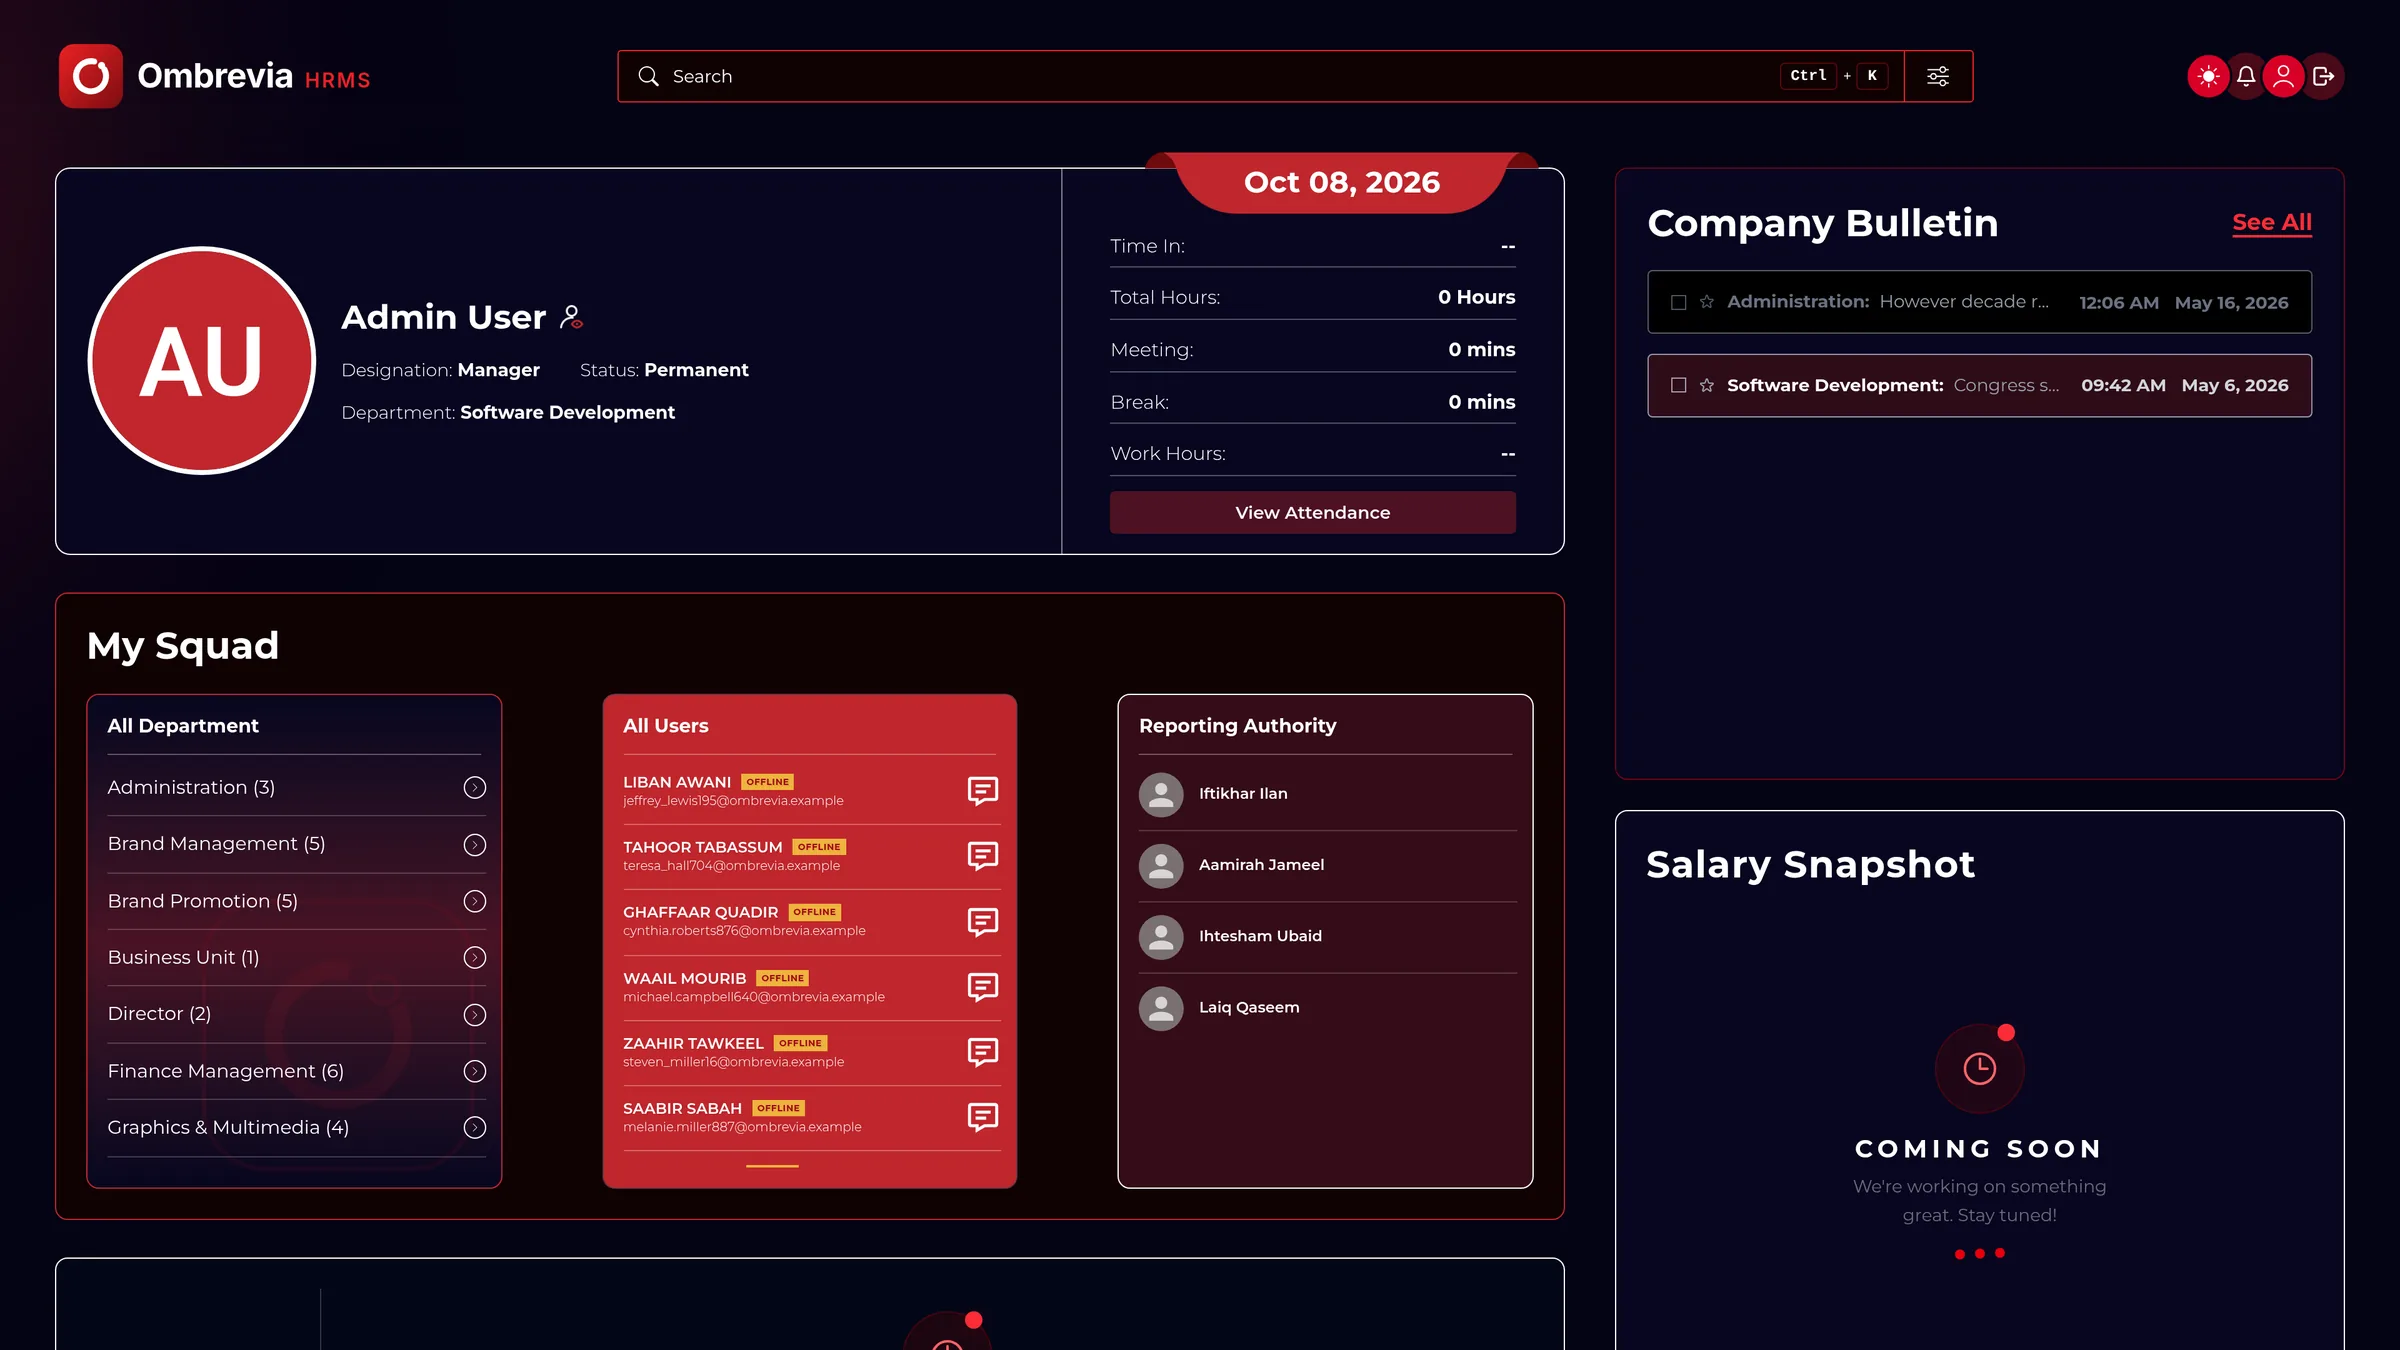The width and height of the screenshot is (2400, 1350).
Task: Check the Administration bulletin checkbox
Action: click(x=1679, y=302)
